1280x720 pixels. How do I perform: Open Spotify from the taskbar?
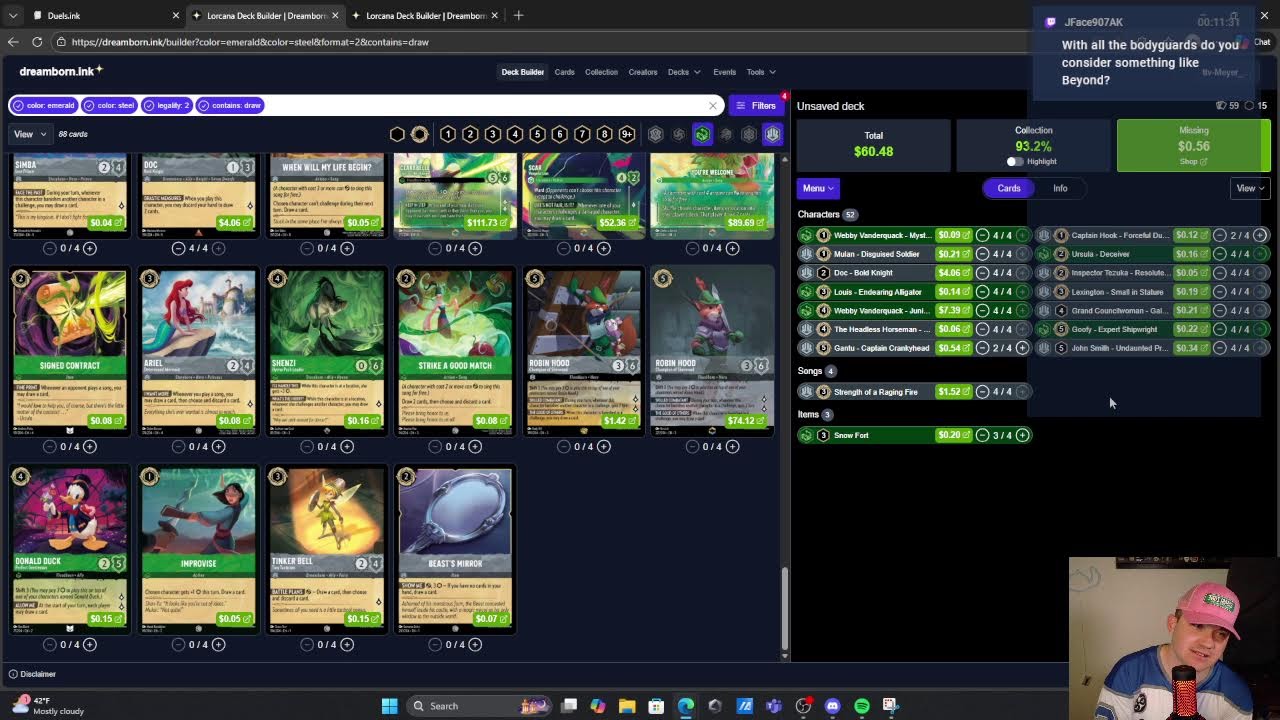862,706
